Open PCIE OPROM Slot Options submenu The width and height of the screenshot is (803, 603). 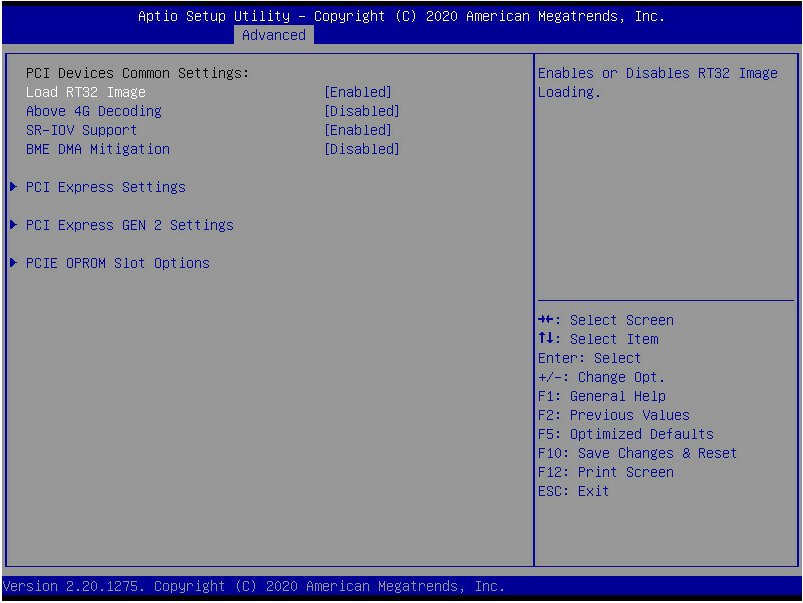point(118,263)
